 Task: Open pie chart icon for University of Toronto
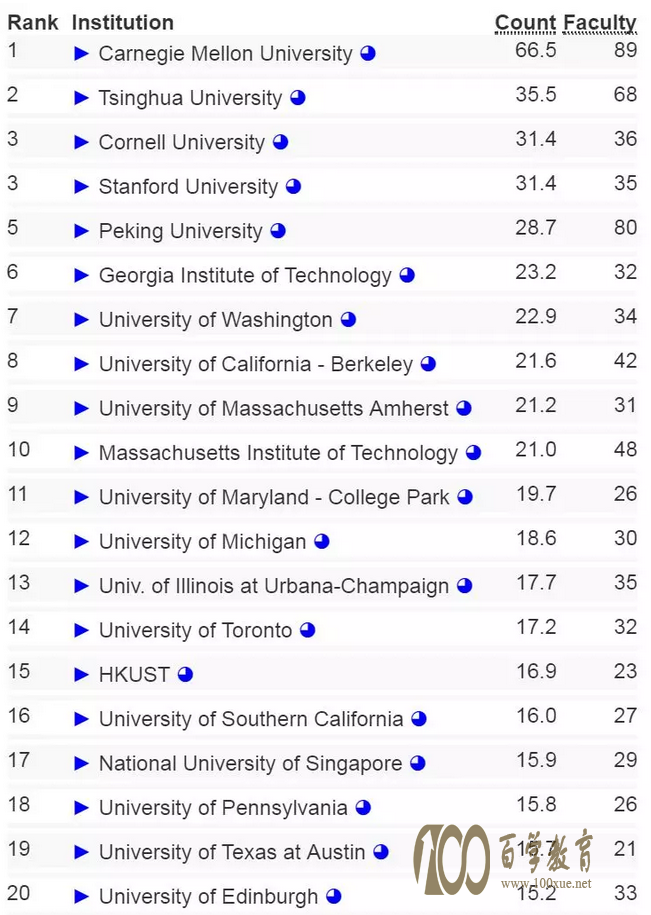coord(307,630)
